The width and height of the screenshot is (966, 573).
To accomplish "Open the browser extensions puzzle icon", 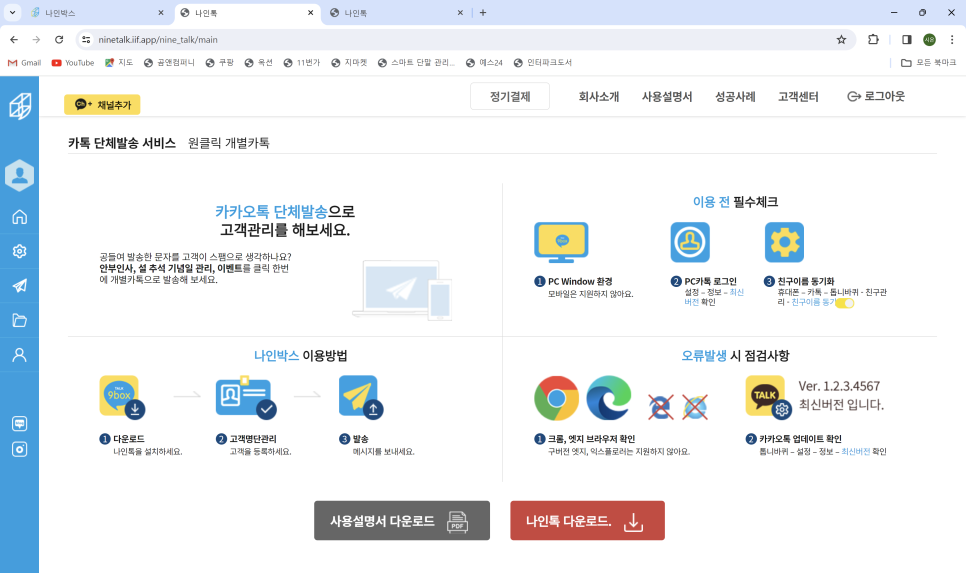I will coord(873,39).
